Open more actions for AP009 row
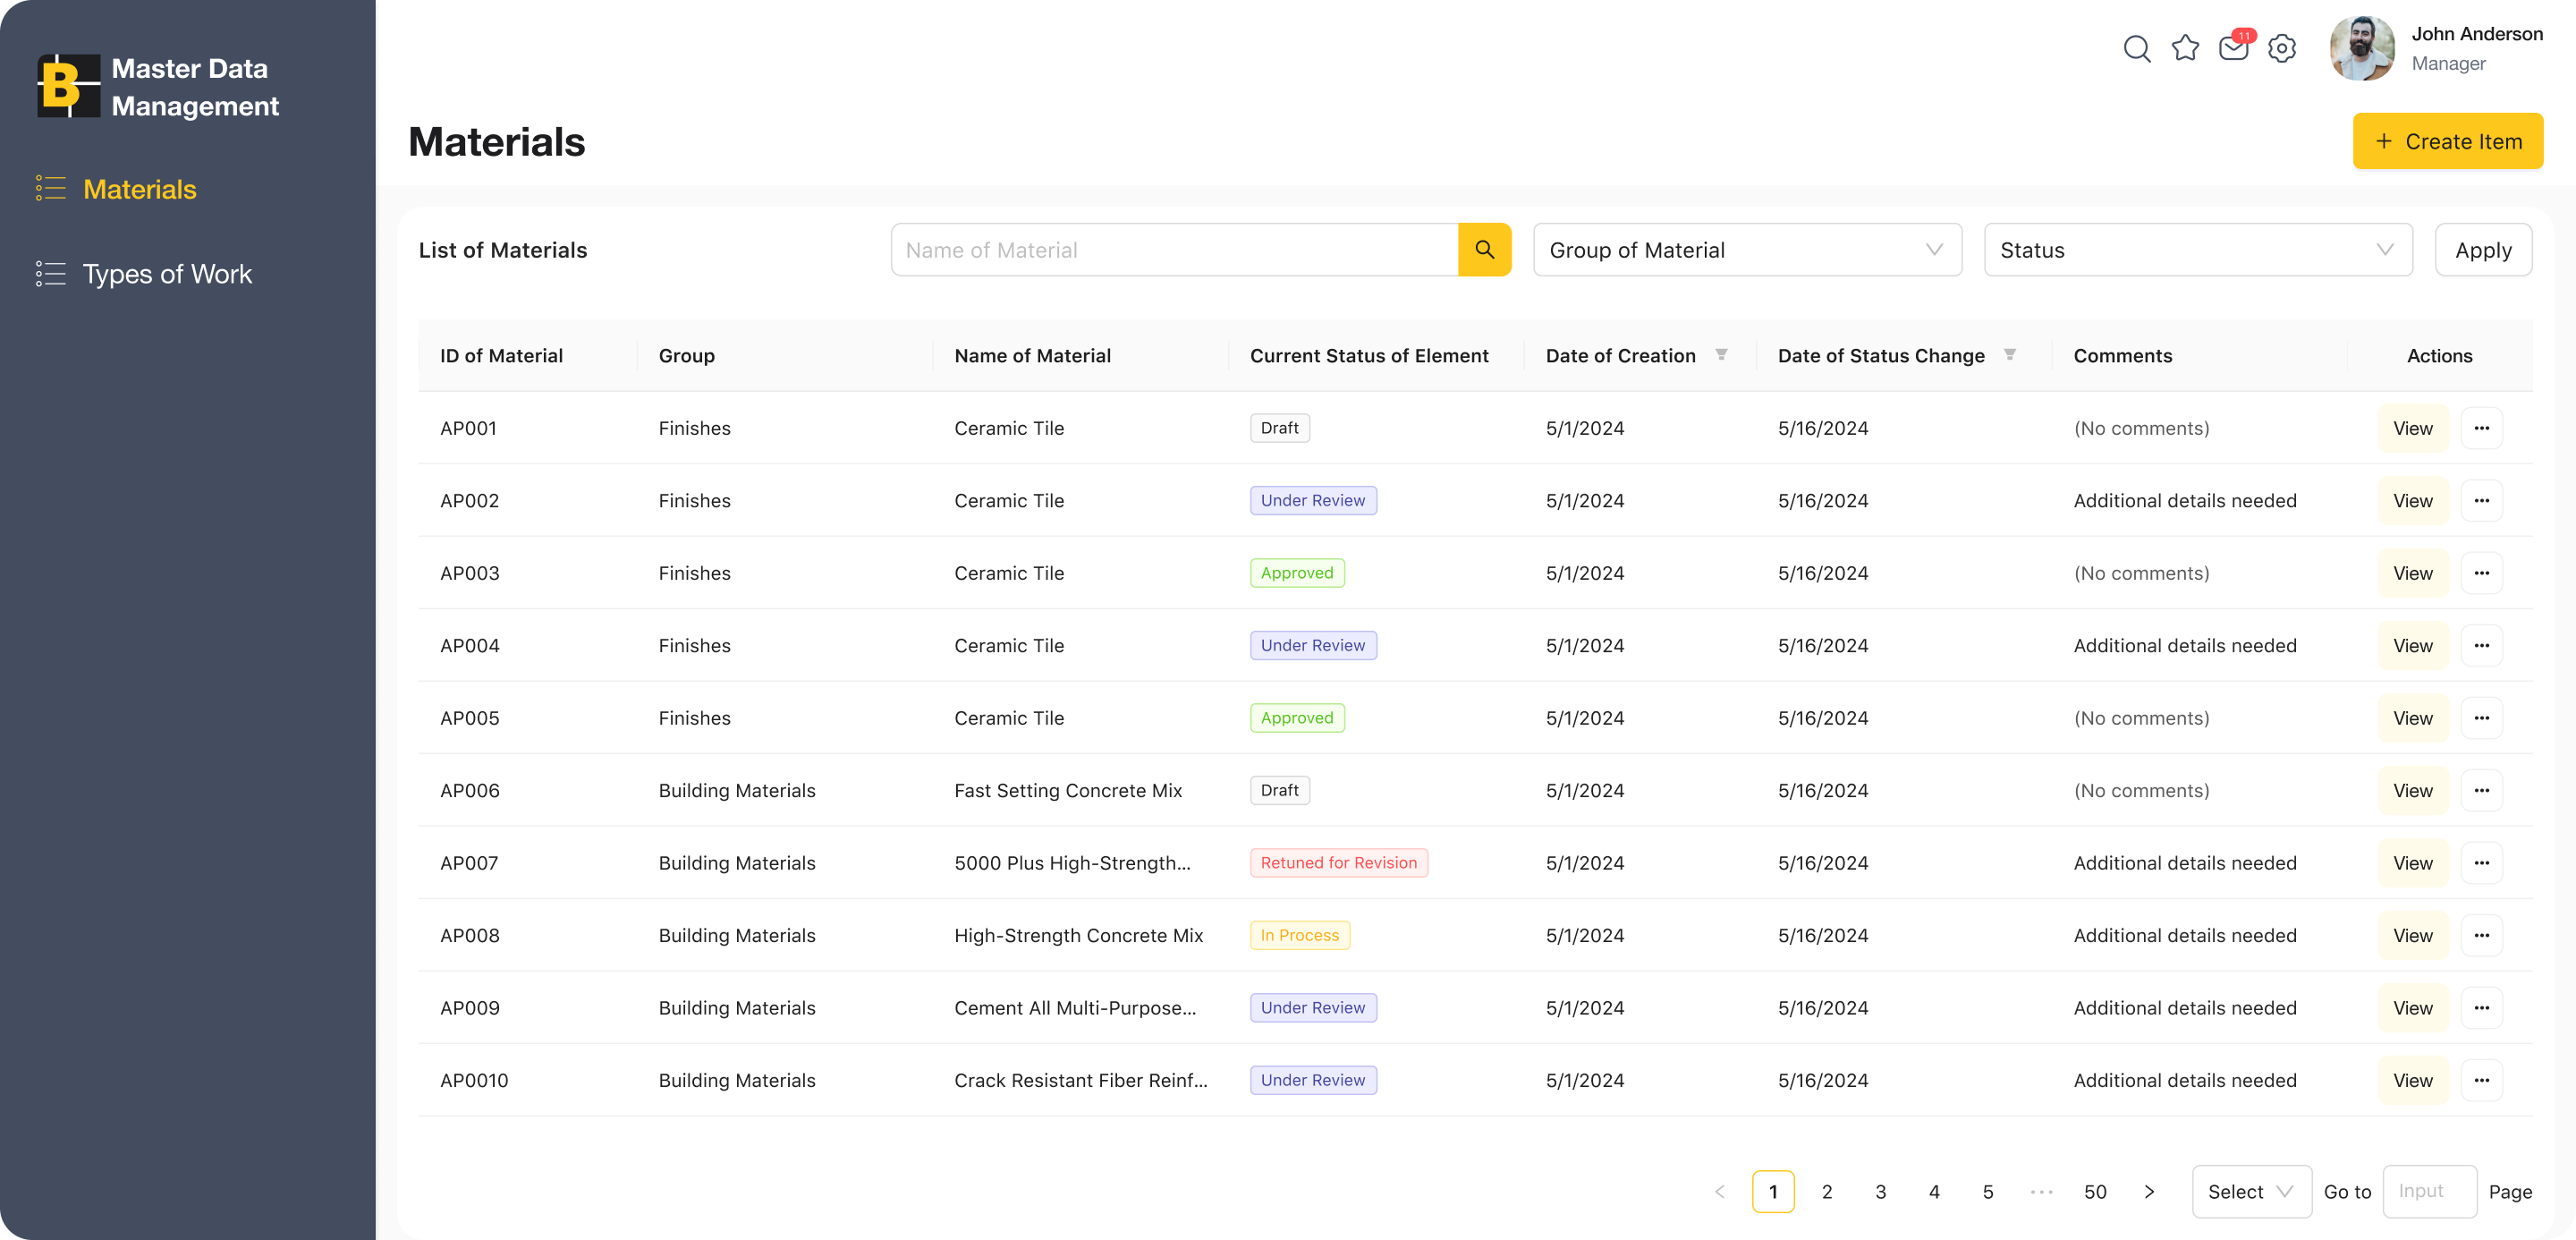Viewport: 2576px width, 1240px height. coord(2481,1008)
